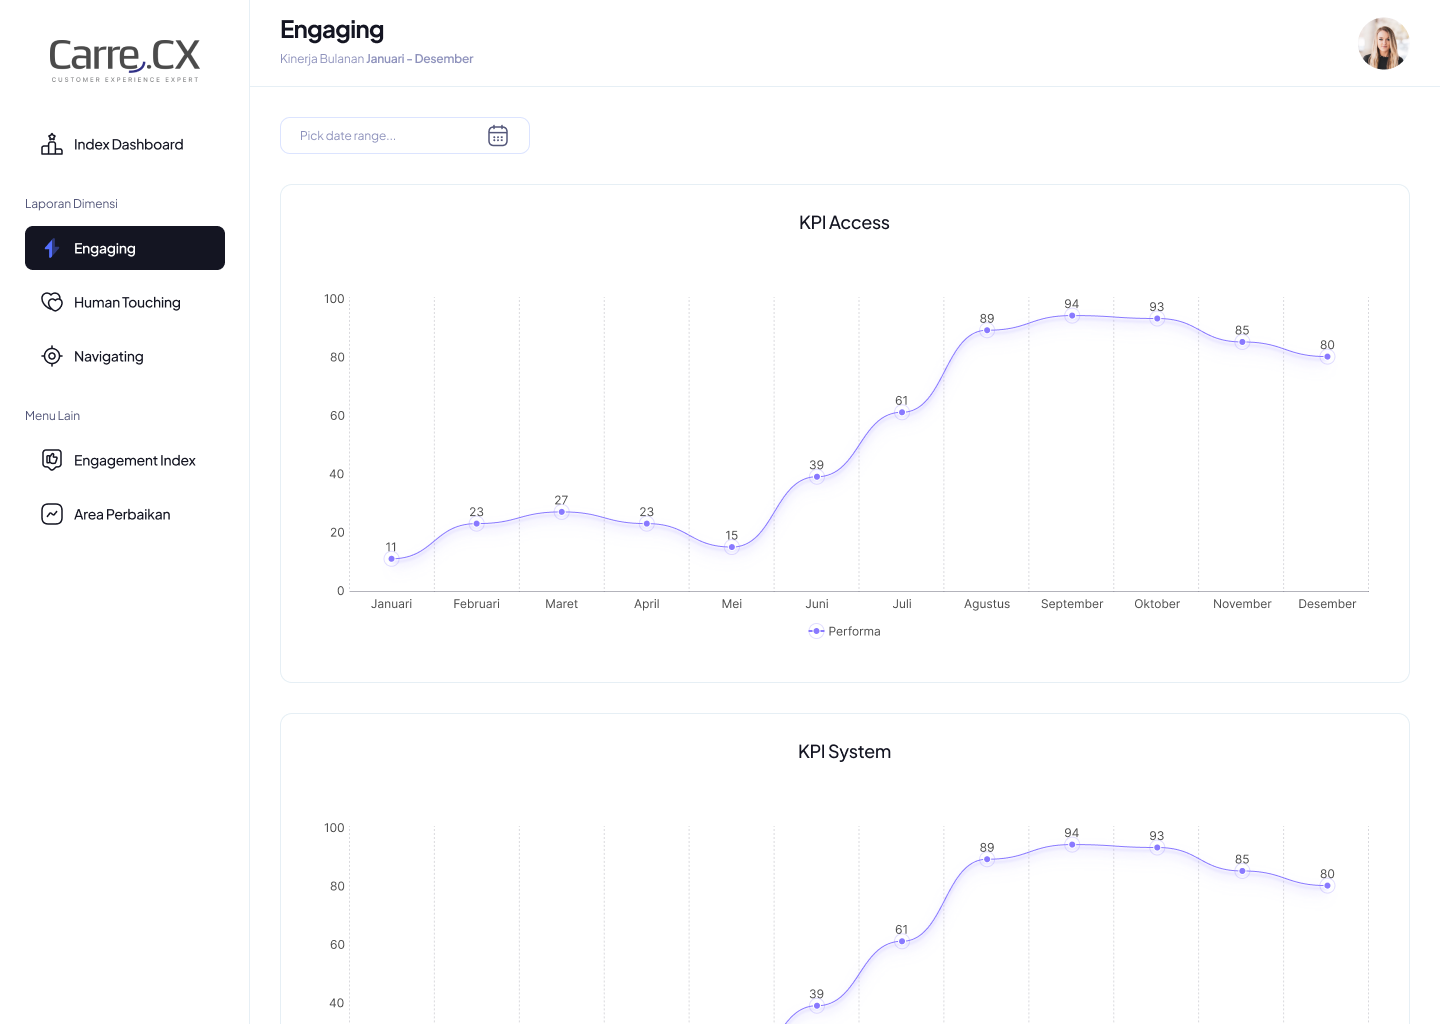
Task: Toggle the Performa series visibility in KPI Access
Action: click(x=844, y=631)
